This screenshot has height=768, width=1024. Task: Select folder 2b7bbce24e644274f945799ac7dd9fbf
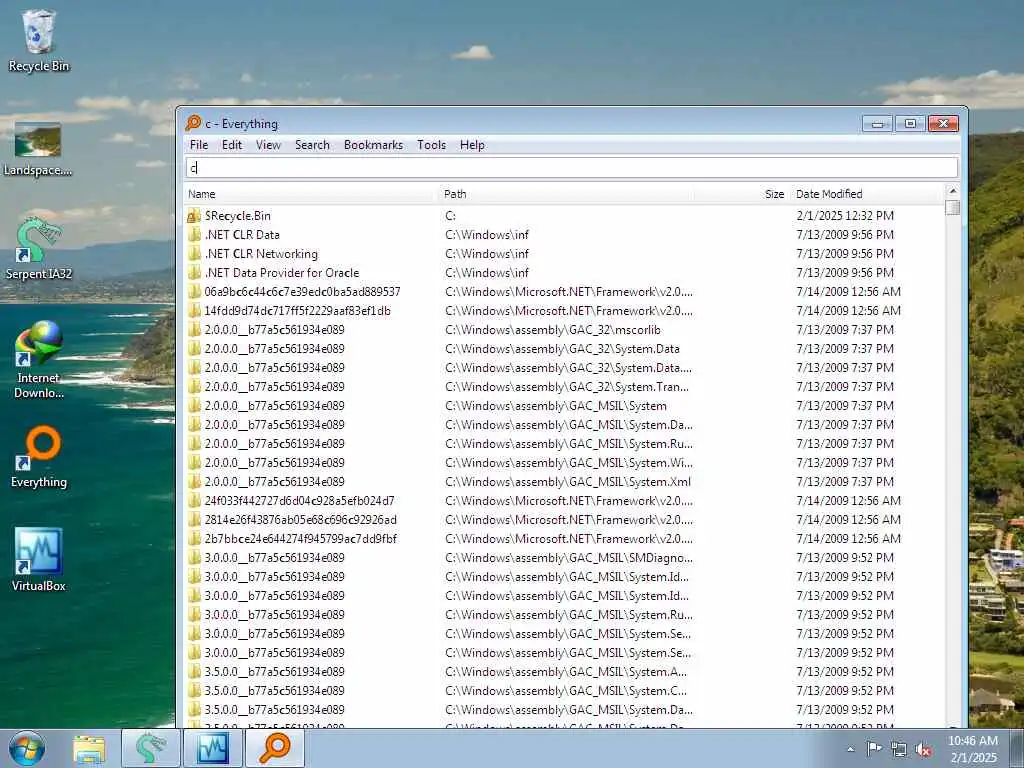pyautogui.click(x=300, y=538)
